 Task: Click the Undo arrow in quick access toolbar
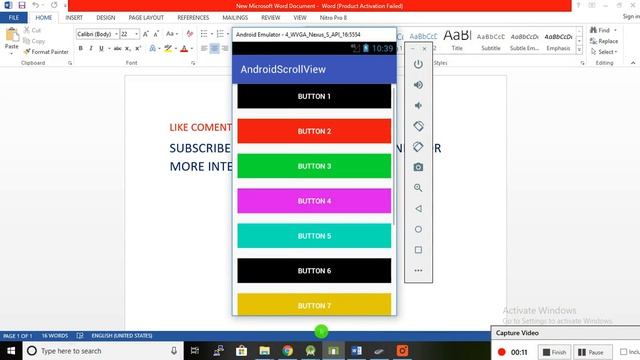tap(36, 5)
